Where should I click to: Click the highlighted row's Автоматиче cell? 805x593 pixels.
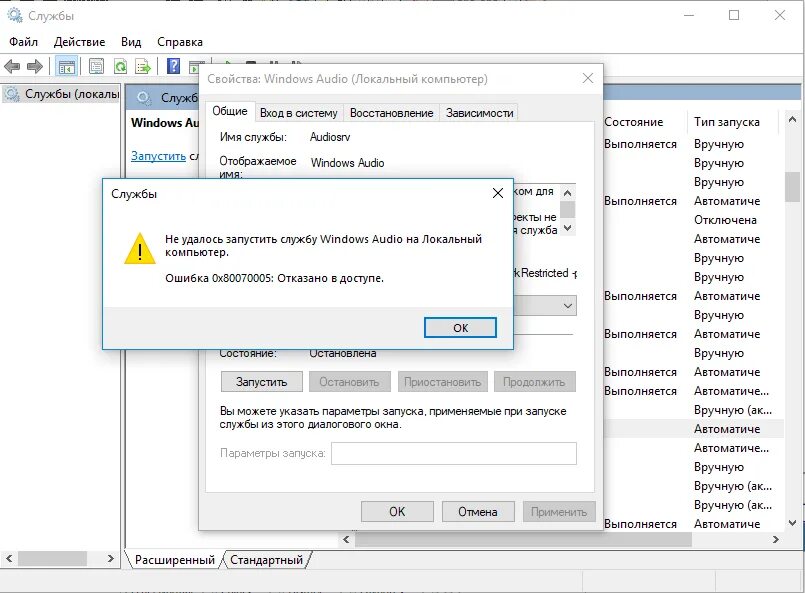tap(727, 429)
